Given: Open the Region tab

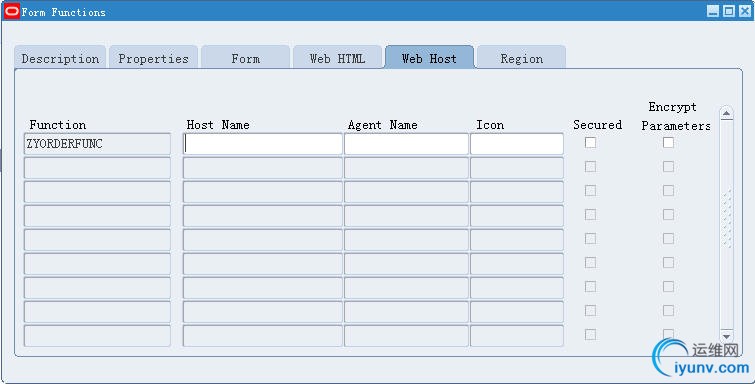Looking at the screenshot, I should tap(521, 58).
